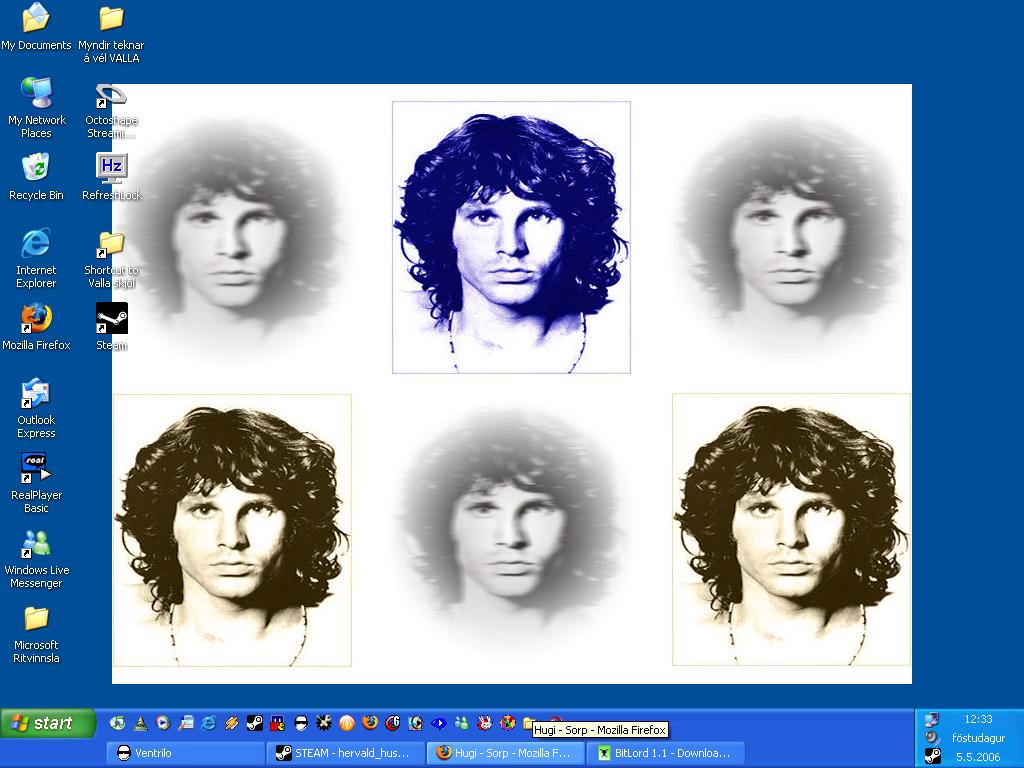
Task: Switch to Hugi - Sorp Firefox taskbar window
Action: 506,753
